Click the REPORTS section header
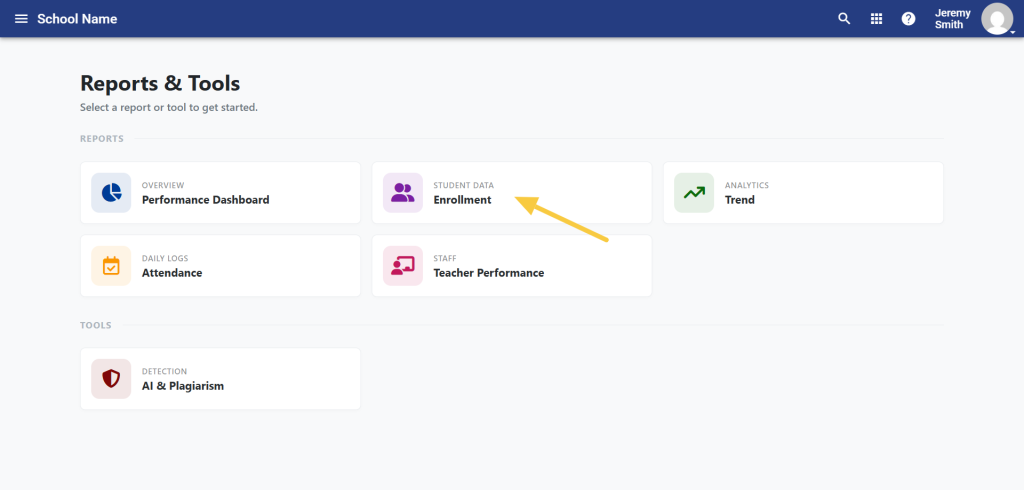Screen dimensions: 1024x490 [x=102, y=139]
